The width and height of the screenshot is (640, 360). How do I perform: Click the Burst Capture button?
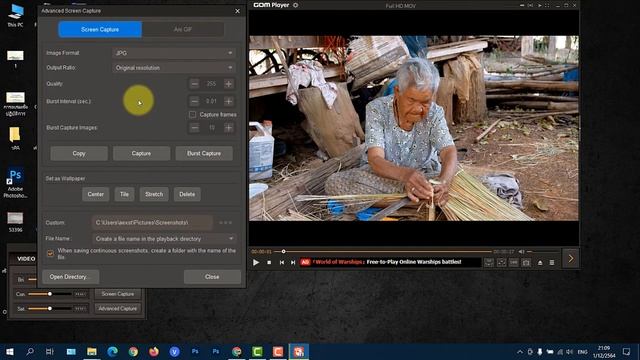tap(204, 153)
